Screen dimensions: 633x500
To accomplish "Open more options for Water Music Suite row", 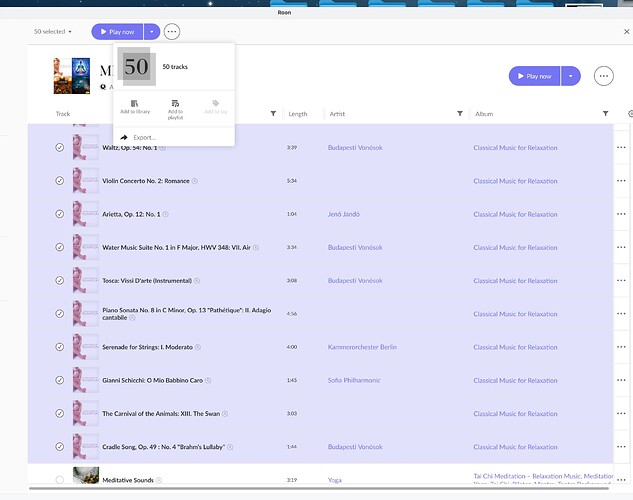I will 621,247.
